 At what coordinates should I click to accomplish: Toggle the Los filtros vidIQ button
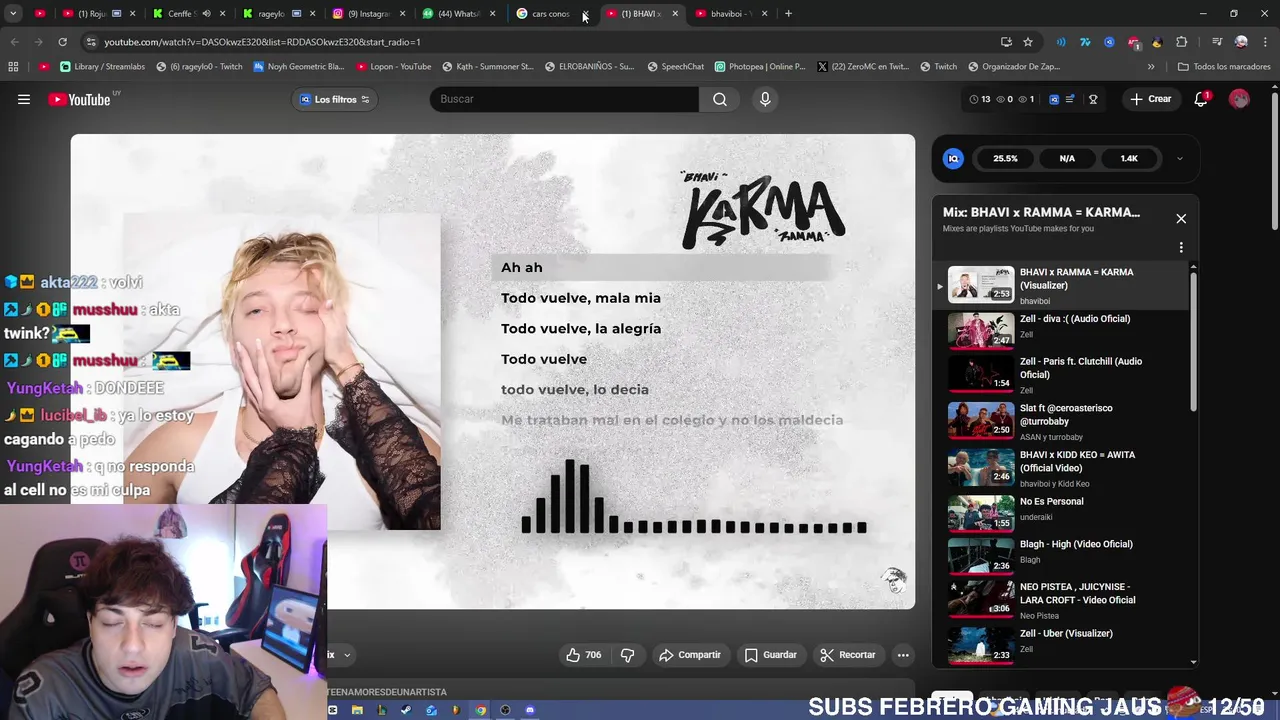335,99
